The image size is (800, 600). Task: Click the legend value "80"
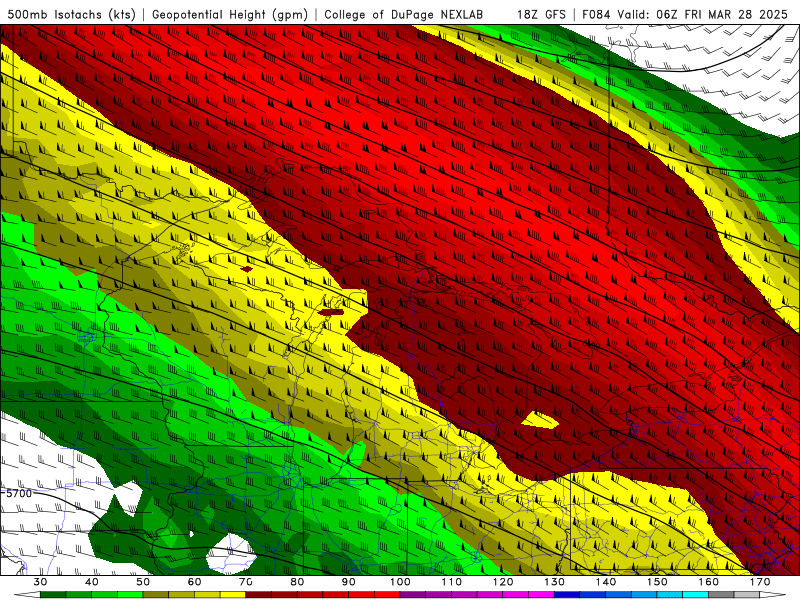297,582
